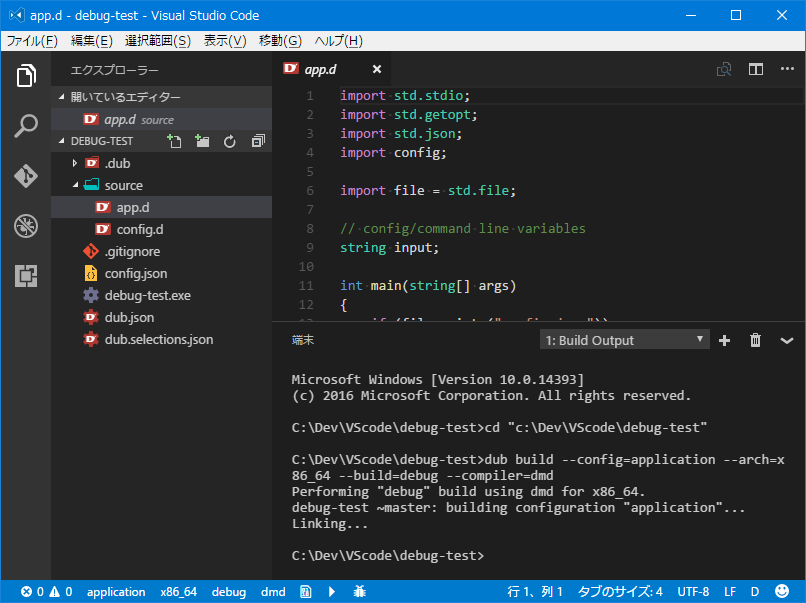806x603 pixels.
Task: Click the '// config/command line variables' comment
Action: 463,229
